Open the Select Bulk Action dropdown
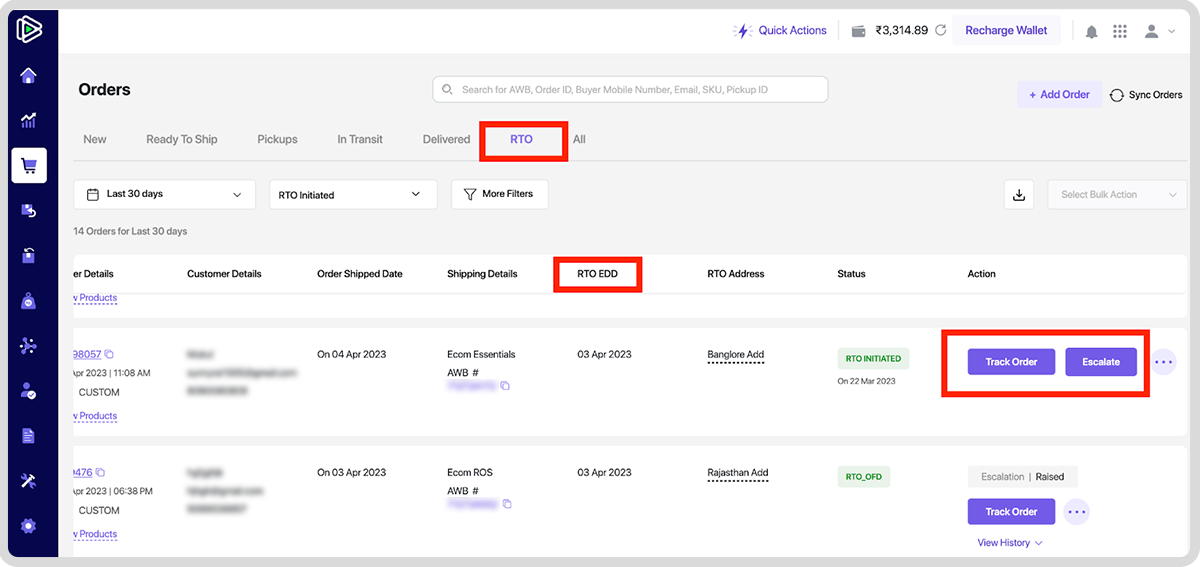The width and height of the screenshot is (1200, 567). [1117, 195]
